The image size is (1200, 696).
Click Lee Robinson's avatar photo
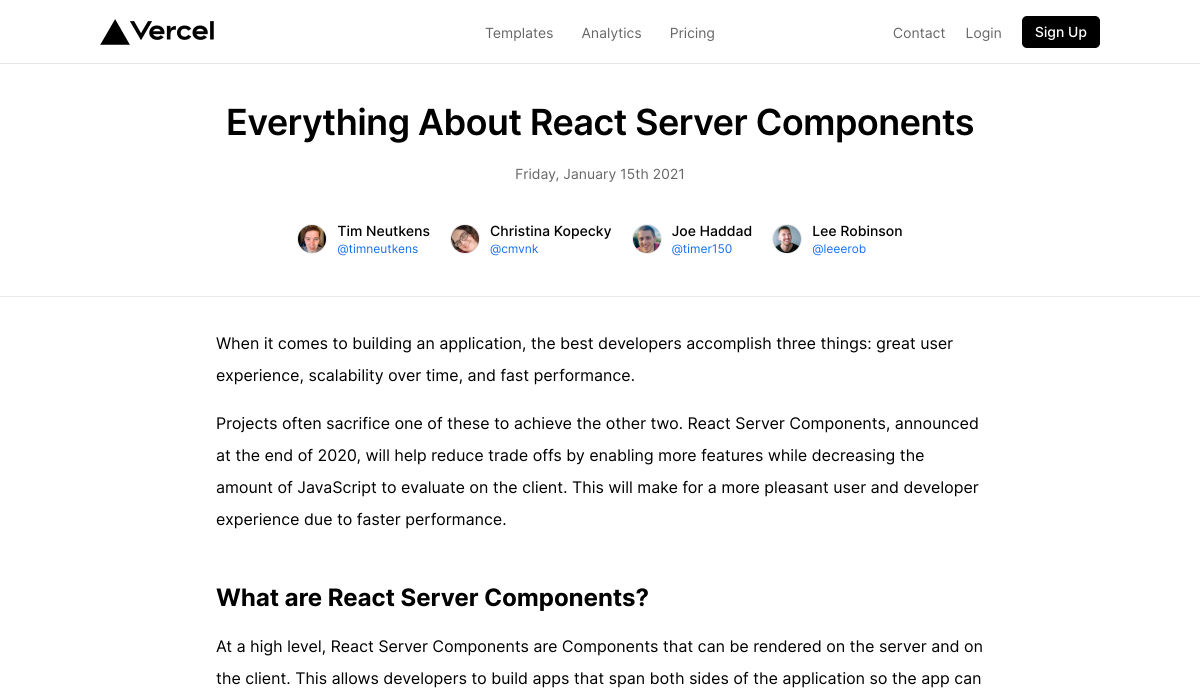(x=787, y=239)
